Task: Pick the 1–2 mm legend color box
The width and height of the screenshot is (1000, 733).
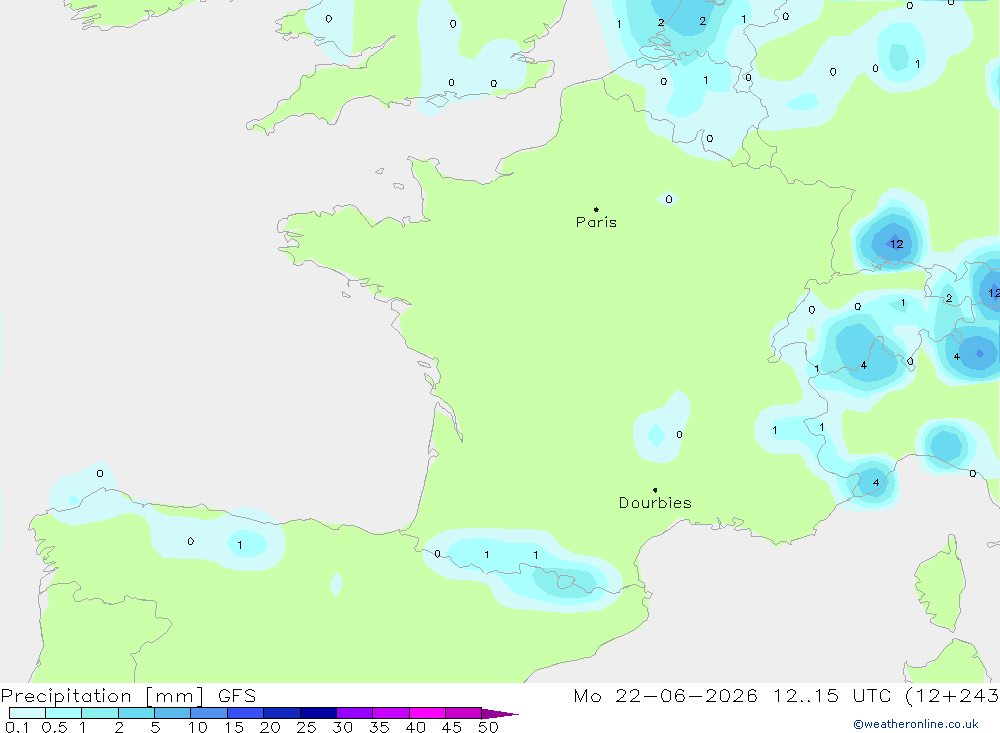Action: click(99, 713)
